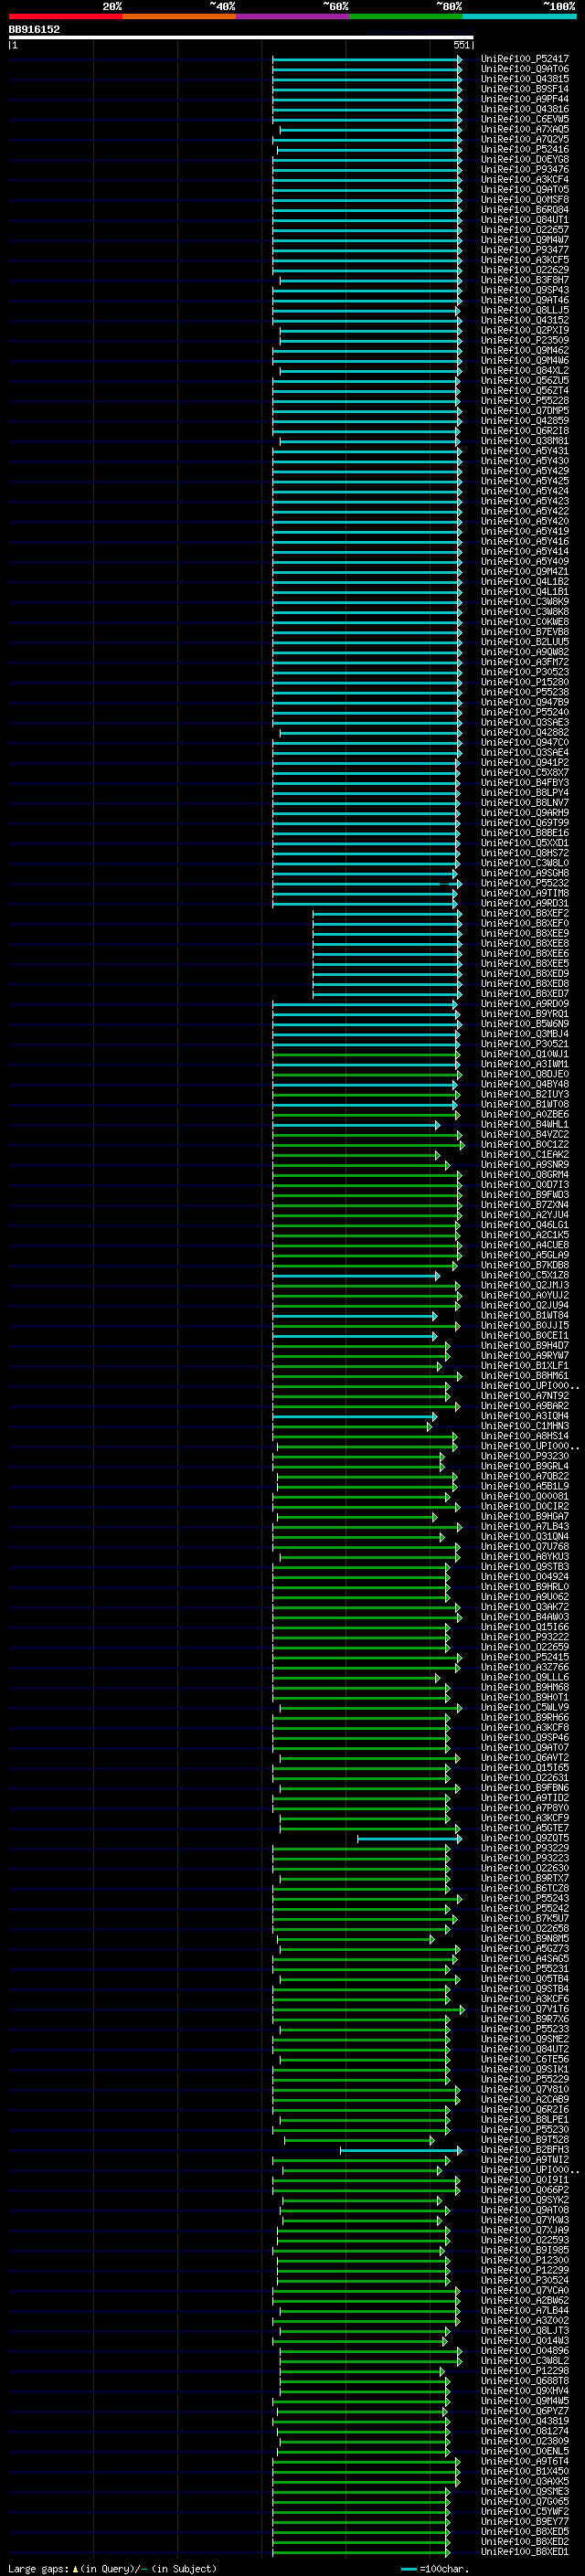Select hit label UniRef100_C1EAK2
Viewport: 585px width, 2576px height.
pyautogui.click(x=525, y=1154)
